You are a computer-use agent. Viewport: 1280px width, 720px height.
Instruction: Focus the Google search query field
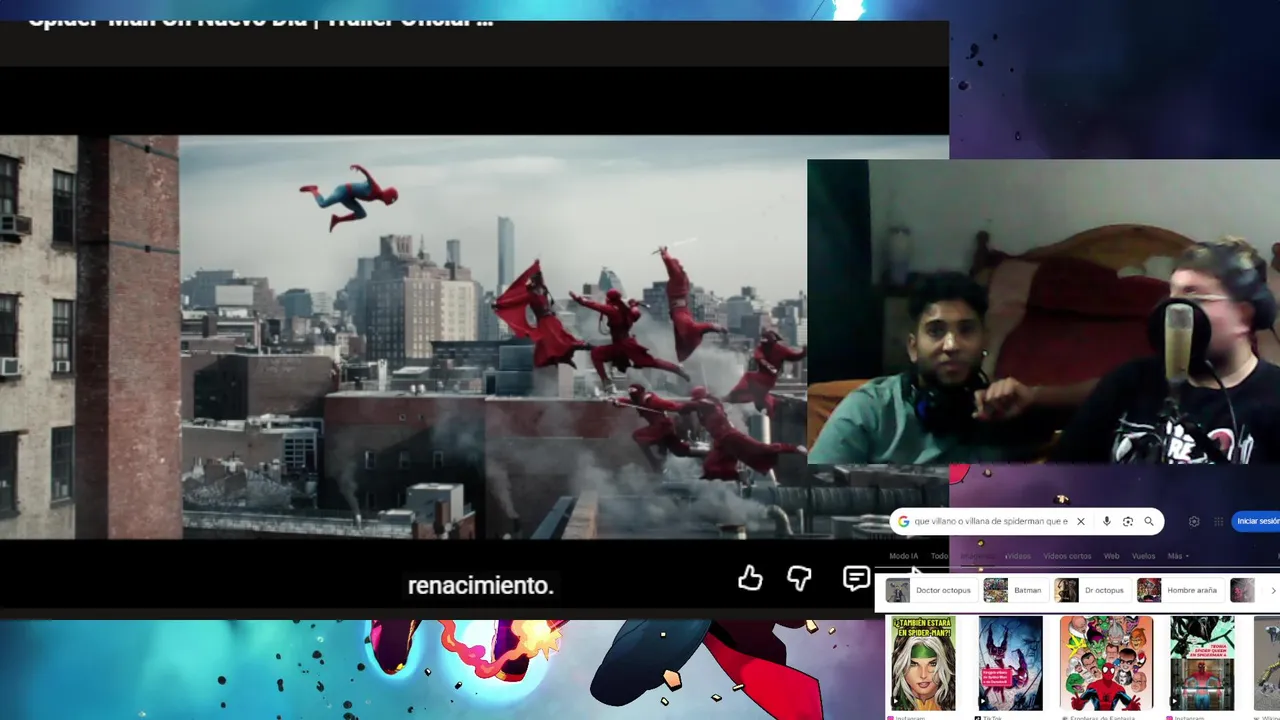coord(991,521)
